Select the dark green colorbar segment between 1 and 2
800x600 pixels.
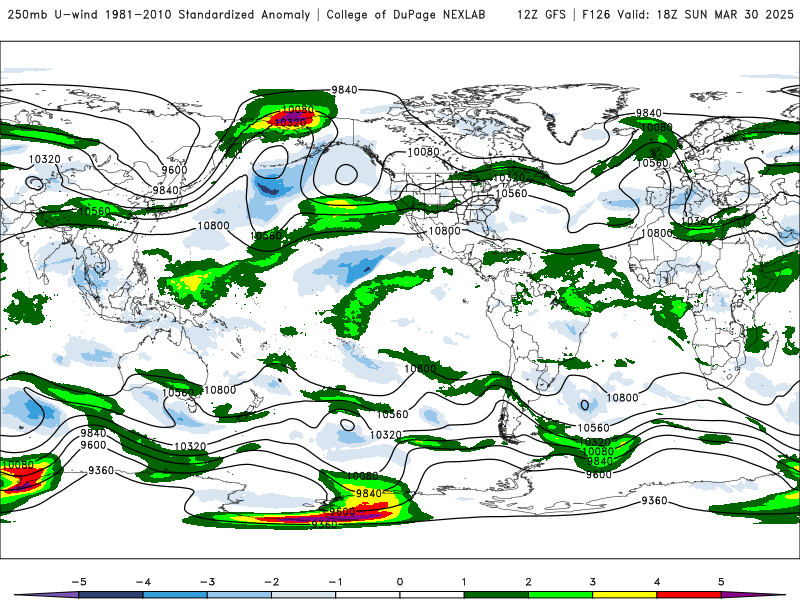496,595
